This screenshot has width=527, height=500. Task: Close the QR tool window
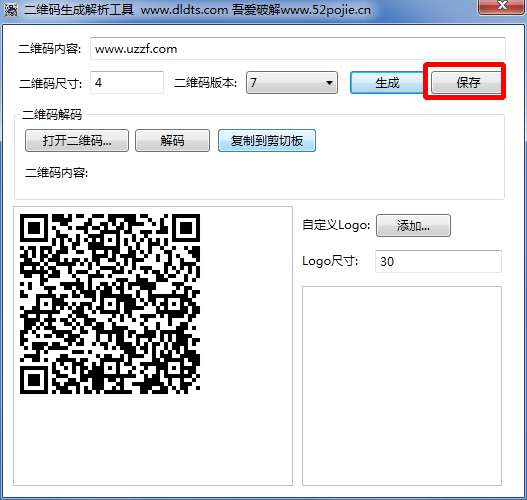point(502,6)
